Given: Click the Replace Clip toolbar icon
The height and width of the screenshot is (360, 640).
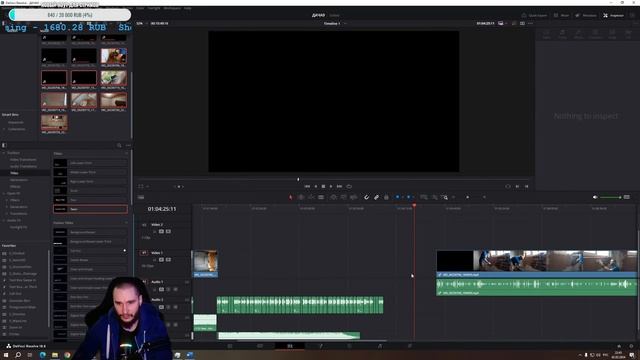Looking at the screenshot, I should tap(354, 198).
